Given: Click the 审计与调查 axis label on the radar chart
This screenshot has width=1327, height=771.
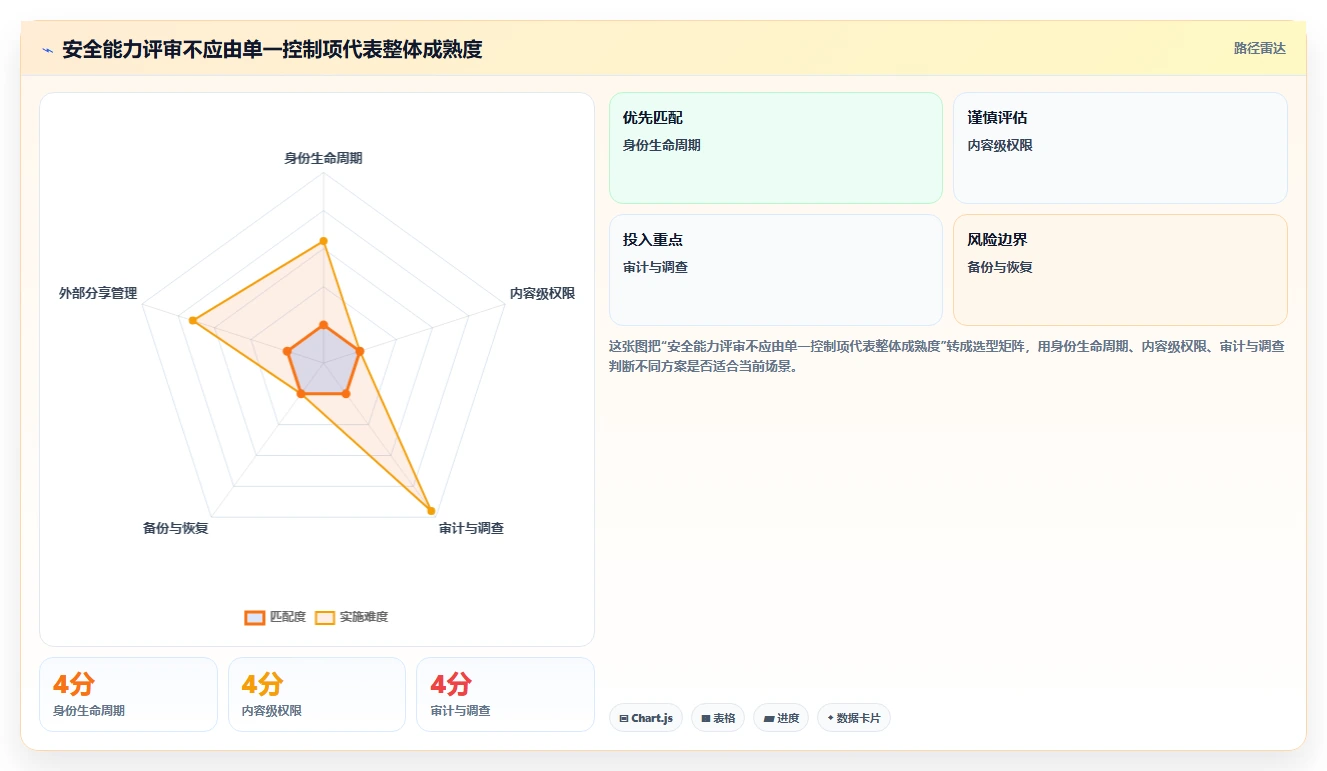Looking at the screenshot, I should [471, 528].
